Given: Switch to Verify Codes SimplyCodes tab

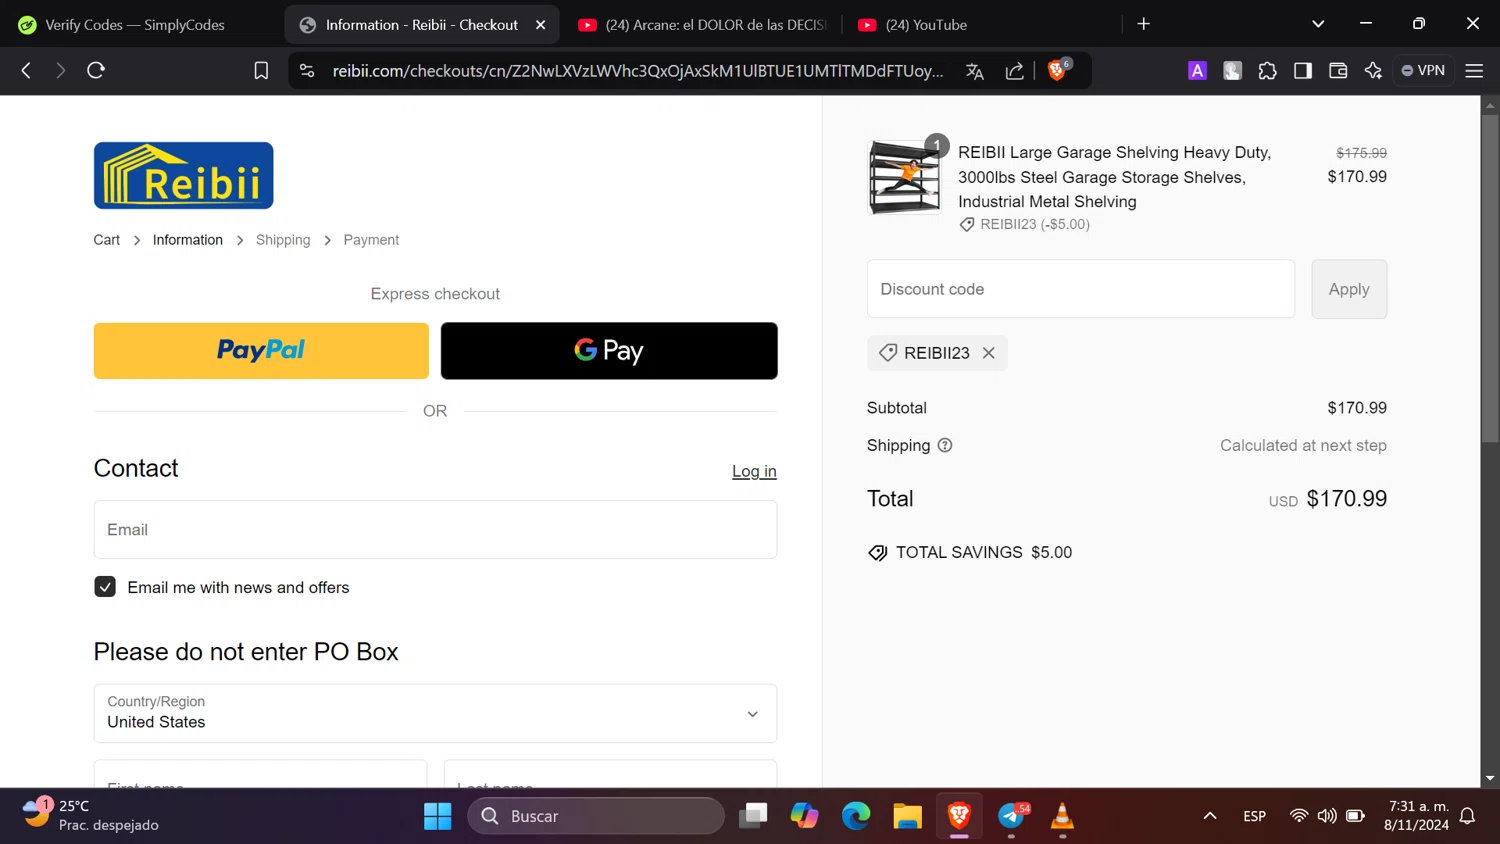Looking at the screenshot, I should point(135,24).
